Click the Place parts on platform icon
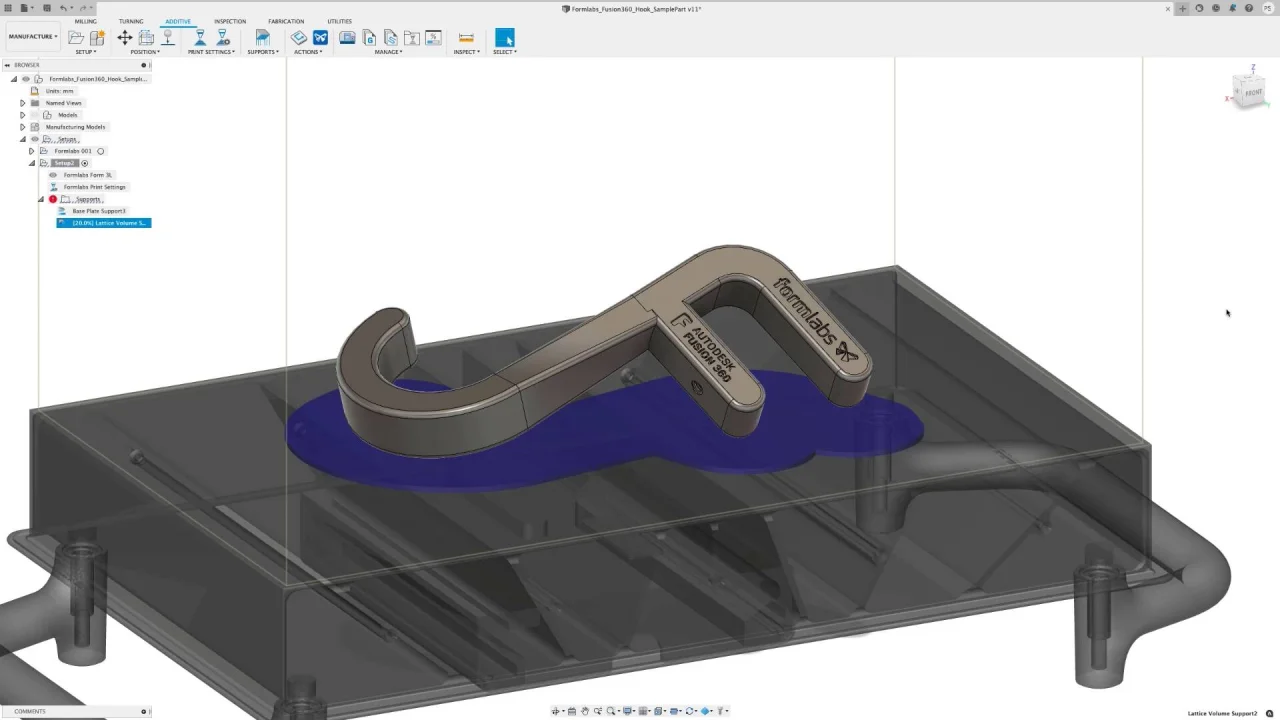The image size is (1280, 720). [168, 37]
